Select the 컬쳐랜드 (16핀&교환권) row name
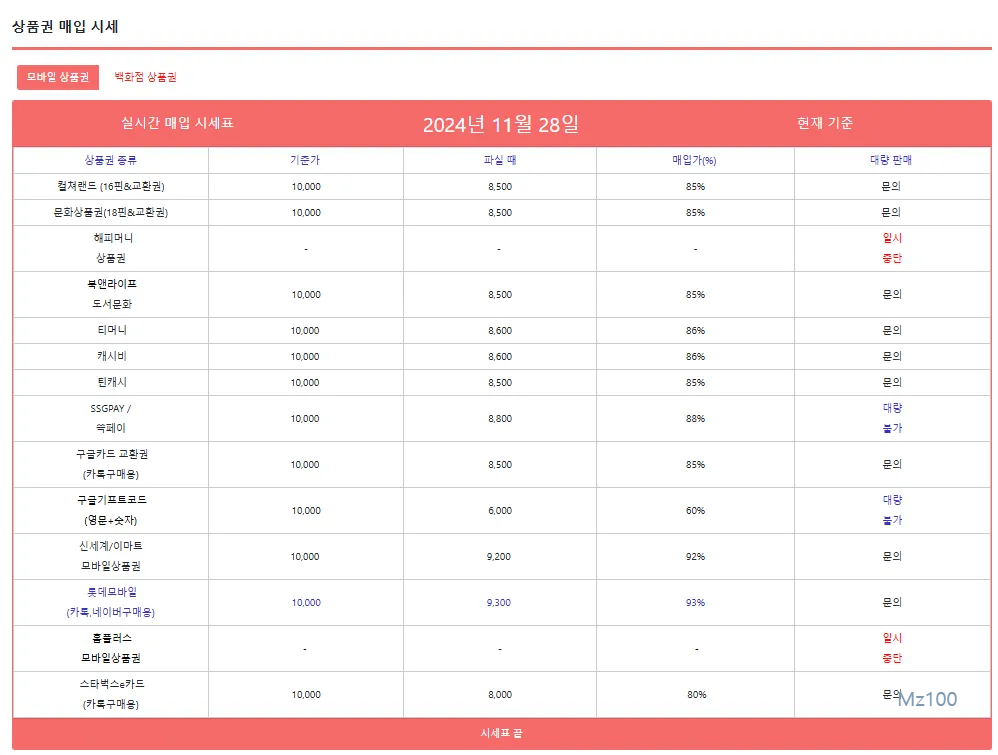998x755 pixels. (111, 187)
